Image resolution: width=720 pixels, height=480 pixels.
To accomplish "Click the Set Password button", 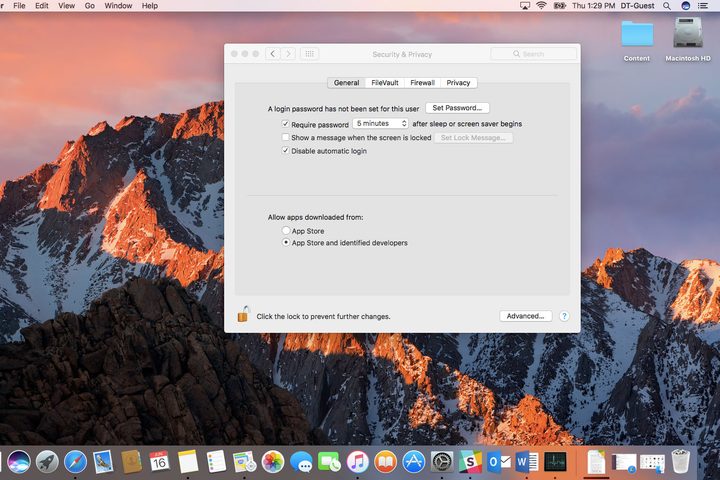I will (457, 108).
